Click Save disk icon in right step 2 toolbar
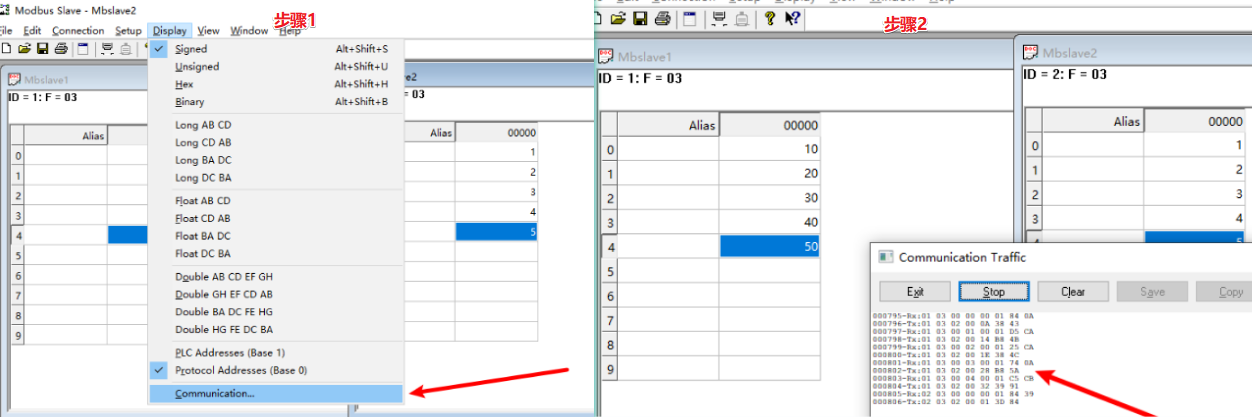1252x417 pixels. point(639,18)
